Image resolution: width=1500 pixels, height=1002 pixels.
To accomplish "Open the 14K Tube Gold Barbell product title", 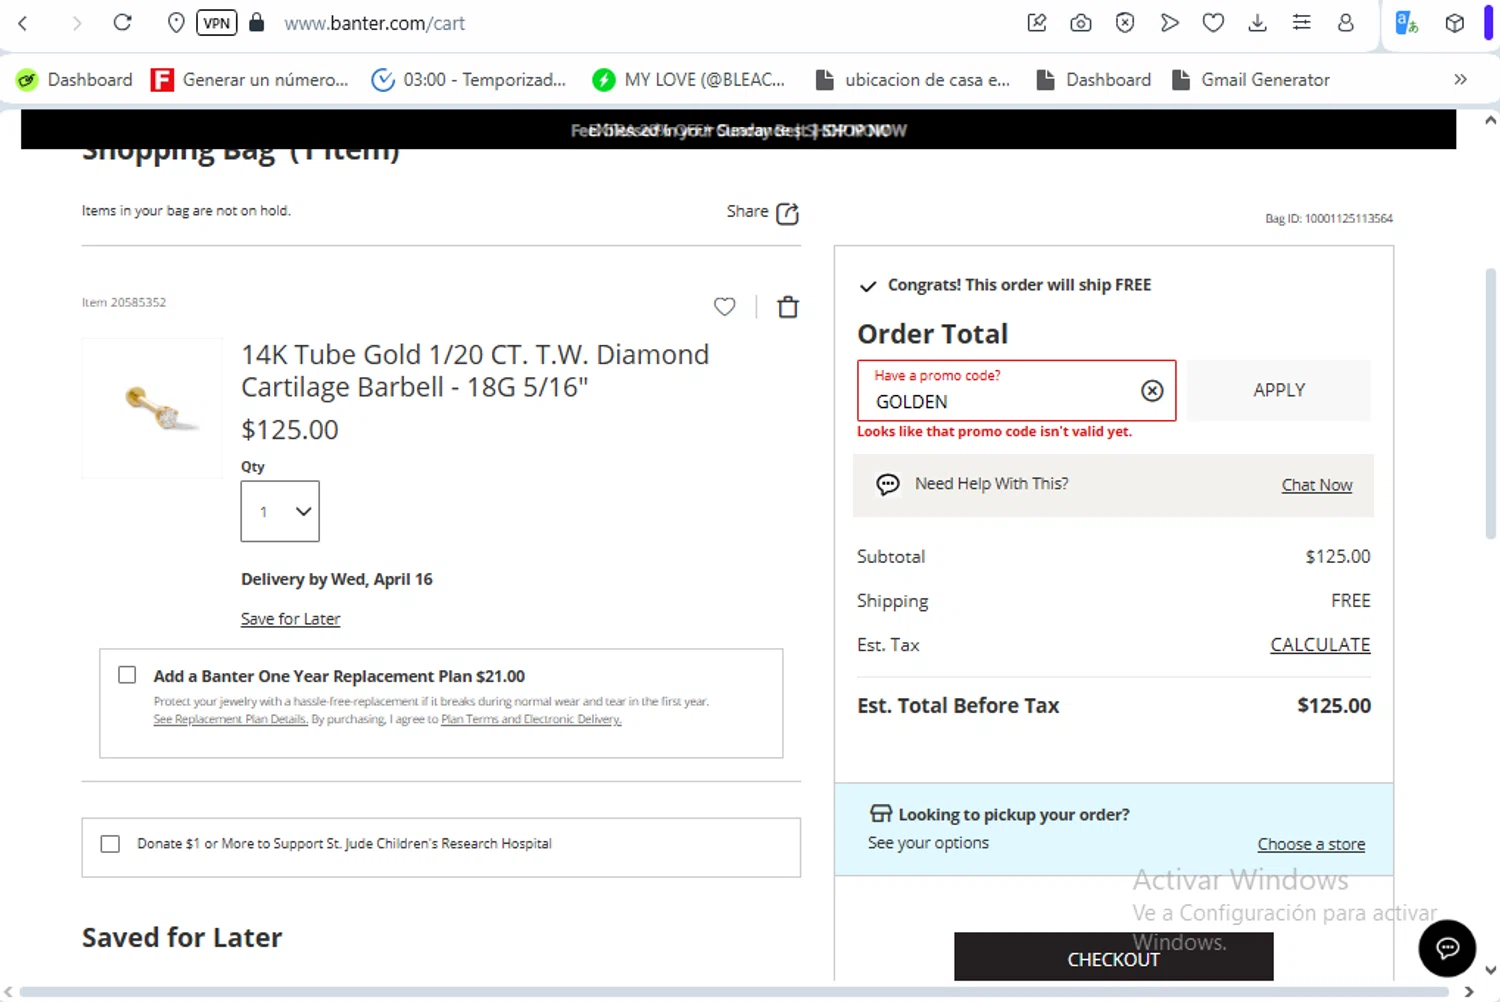I will tap(475, 370).
